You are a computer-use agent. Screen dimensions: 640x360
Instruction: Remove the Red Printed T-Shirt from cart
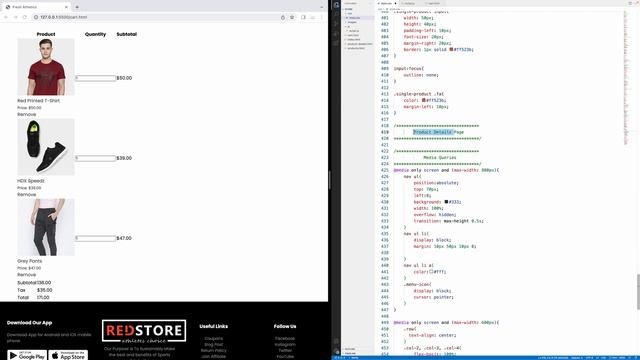(27, 114)
